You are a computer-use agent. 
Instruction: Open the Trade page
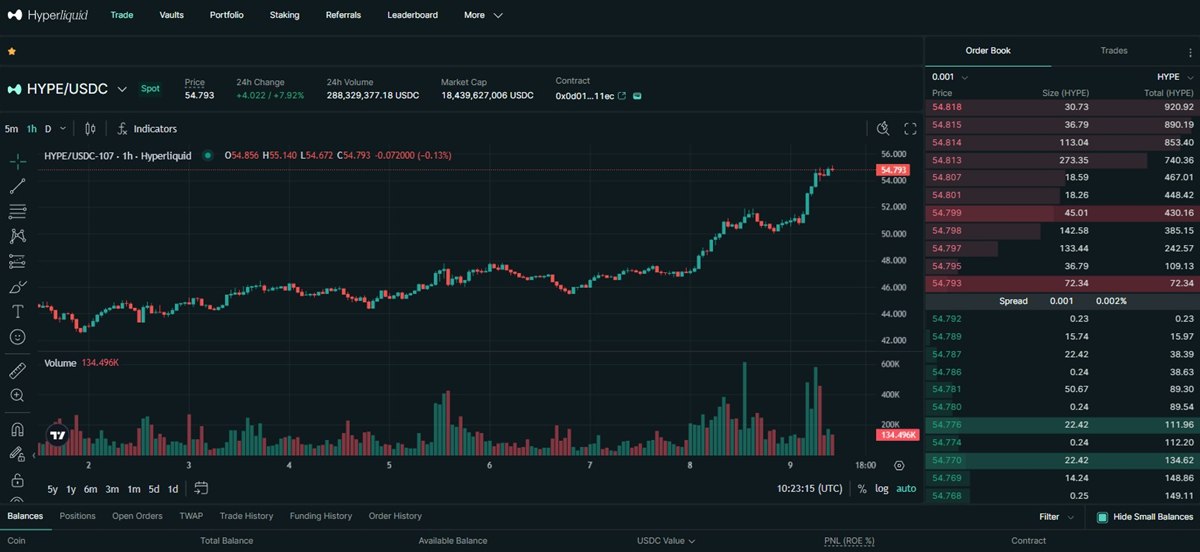point(122,15)
